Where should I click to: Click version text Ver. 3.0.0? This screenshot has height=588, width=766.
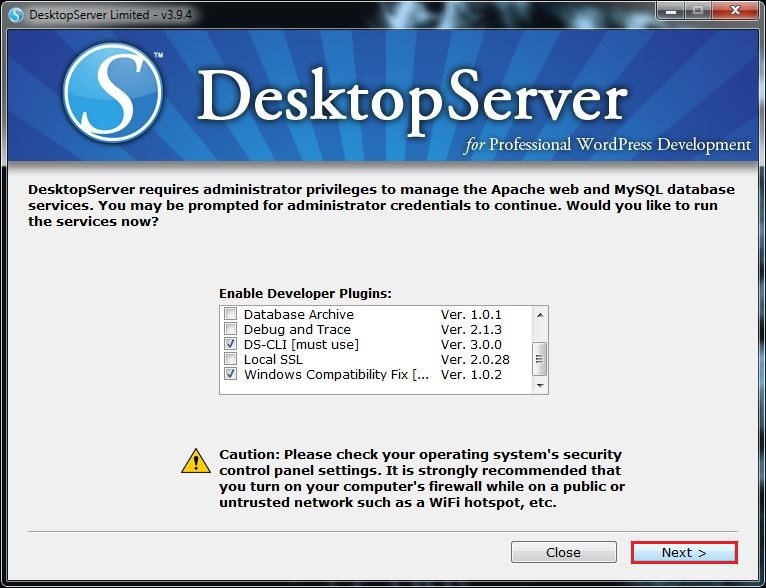471,344
